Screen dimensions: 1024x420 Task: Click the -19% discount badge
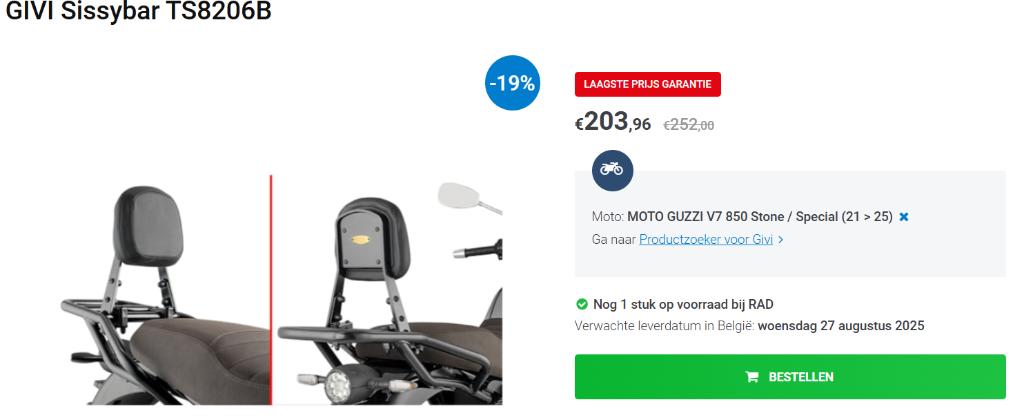[513, 83]
